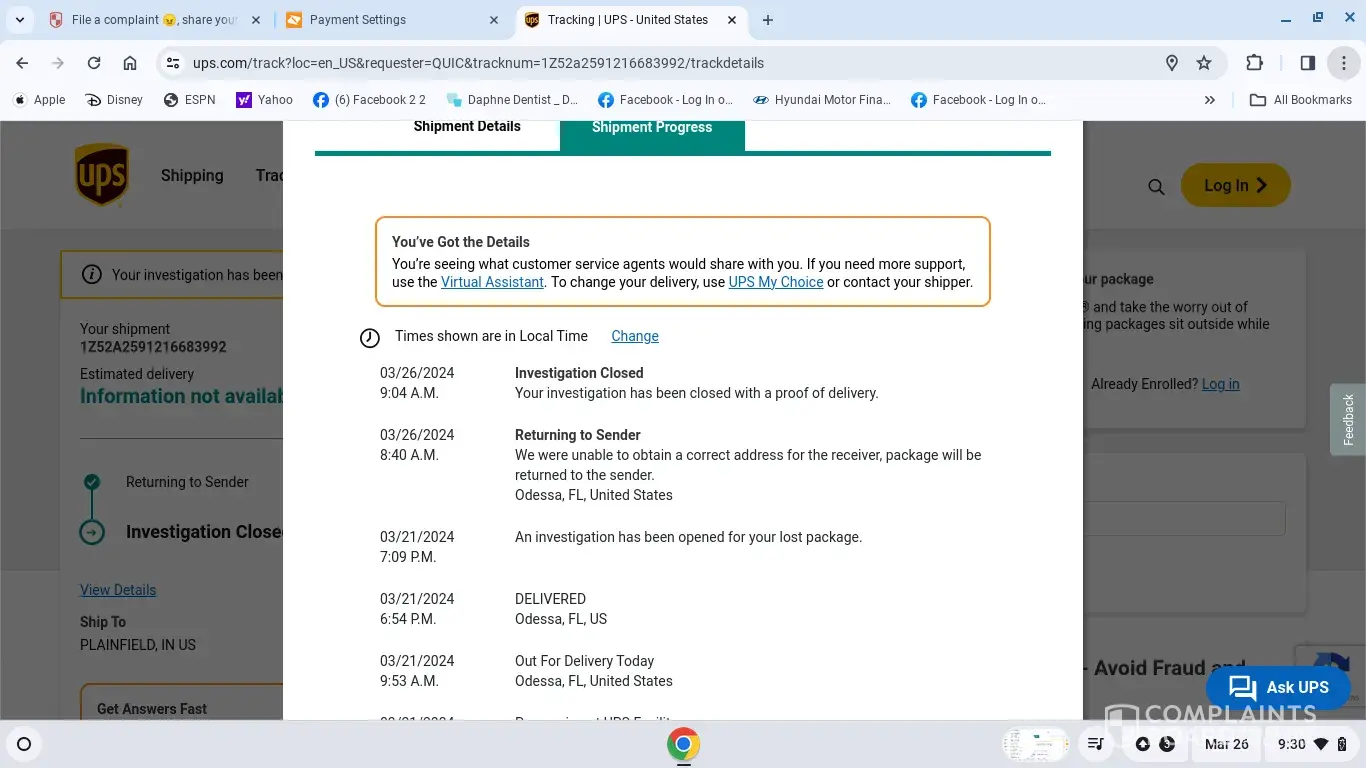The image size is (1366, 768).
Task: Open the system status area showing 9:30
Action: tap(1310, 744)
